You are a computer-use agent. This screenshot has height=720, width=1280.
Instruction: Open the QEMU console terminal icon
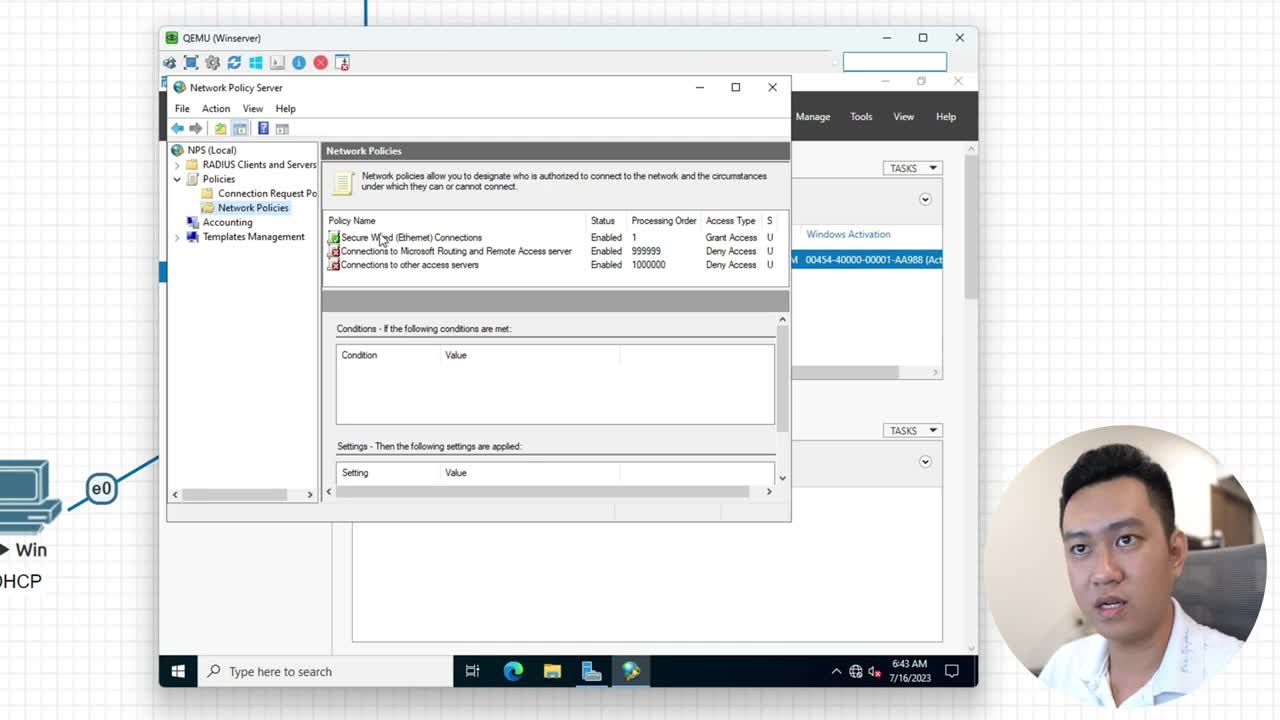277,62
